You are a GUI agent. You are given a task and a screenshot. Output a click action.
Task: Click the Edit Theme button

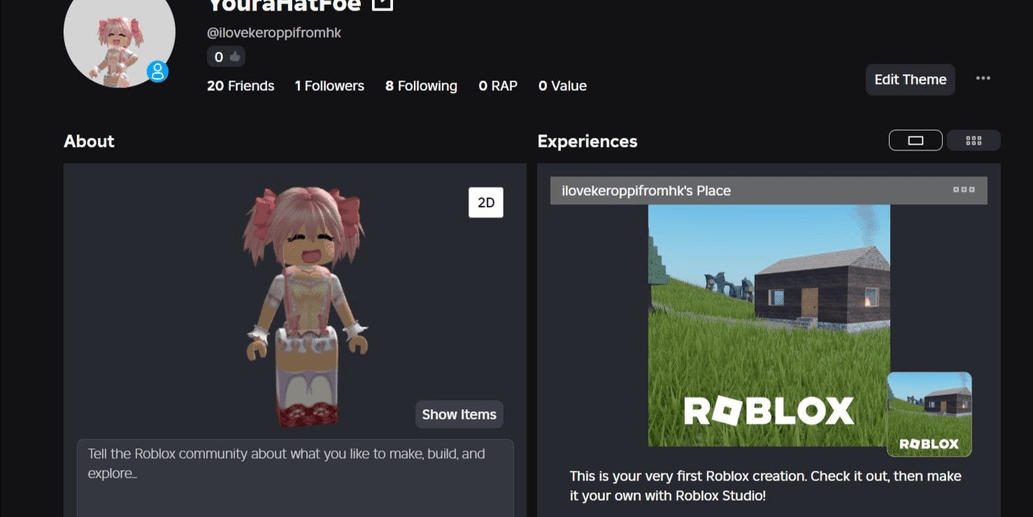point(910,80)
